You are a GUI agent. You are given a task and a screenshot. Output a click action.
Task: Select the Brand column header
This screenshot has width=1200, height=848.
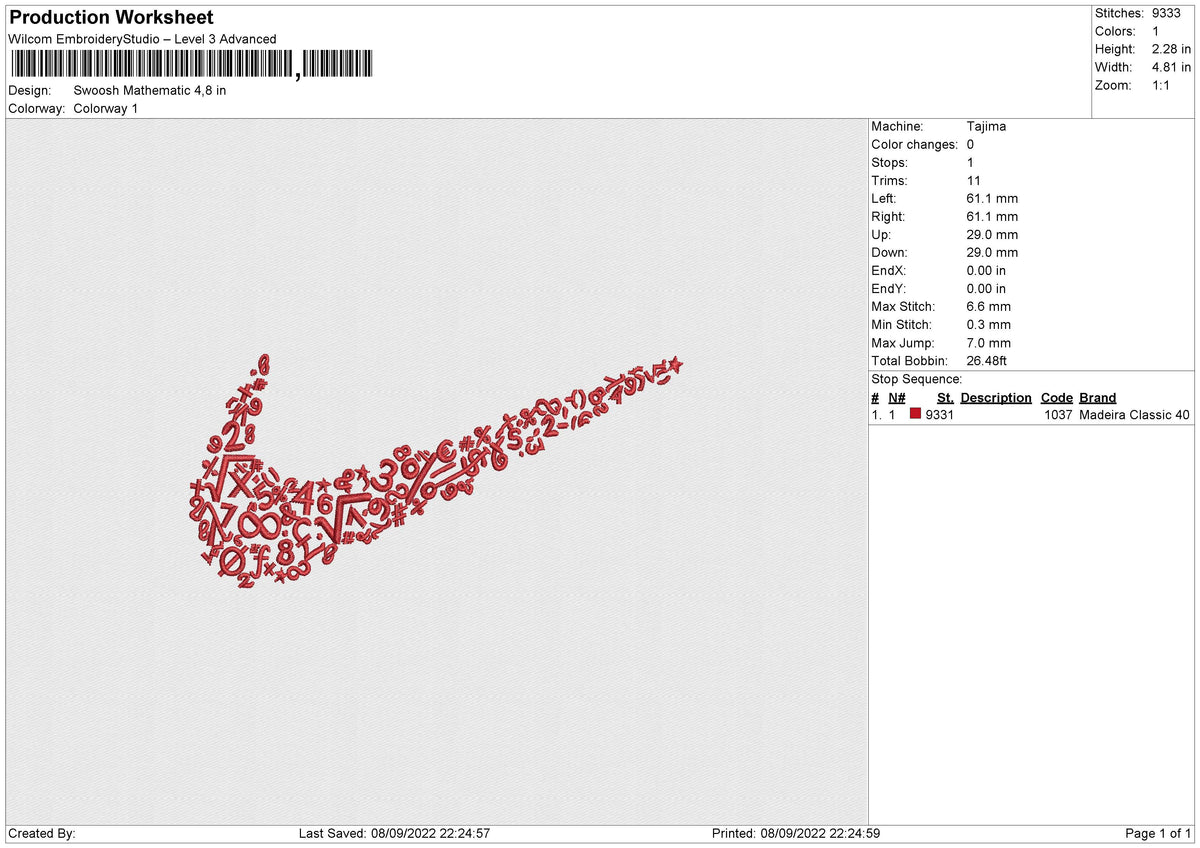coord(1097,397)
